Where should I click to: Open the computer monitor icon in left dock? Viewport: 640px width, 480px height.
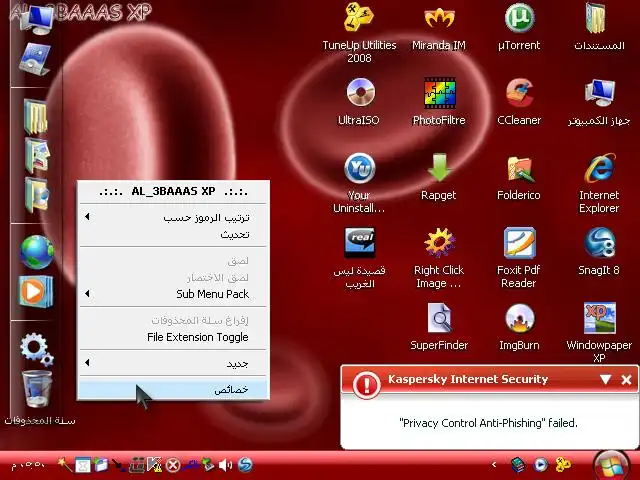point(36,18)
